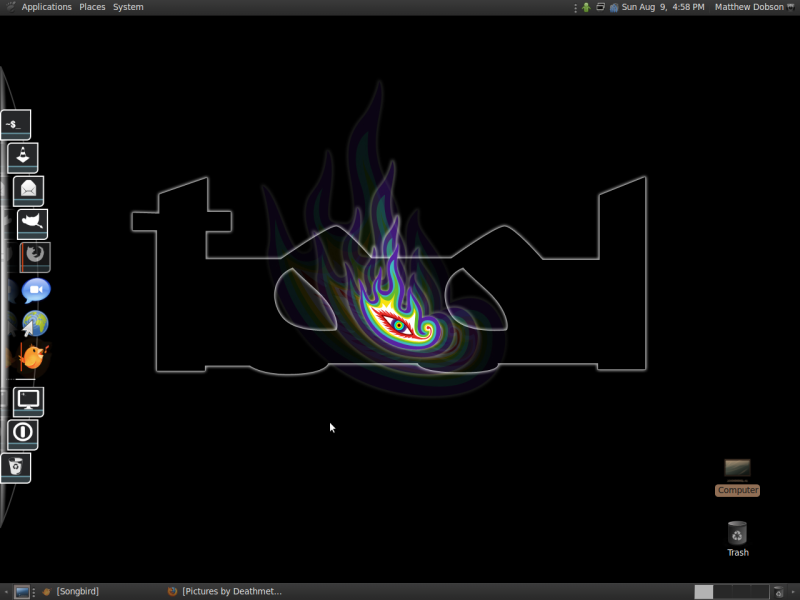Open the Applications menu
The height and width of the screenshot is (600, 800).
pyautogui.click(x=46, y=7)
